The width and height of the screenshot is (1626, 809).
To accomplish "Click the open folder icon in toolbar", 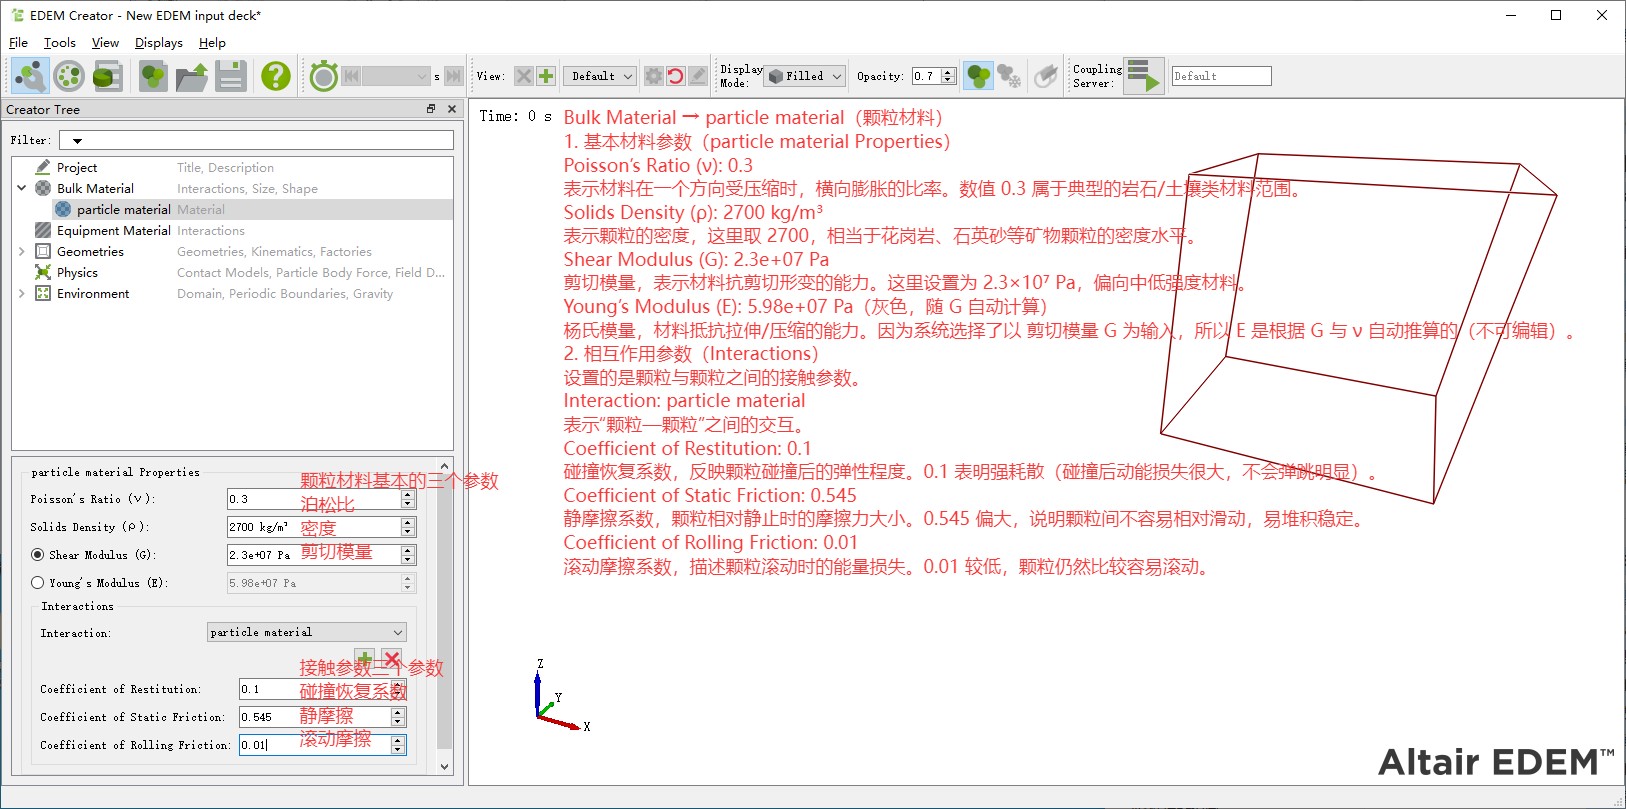I will [192, 76].
